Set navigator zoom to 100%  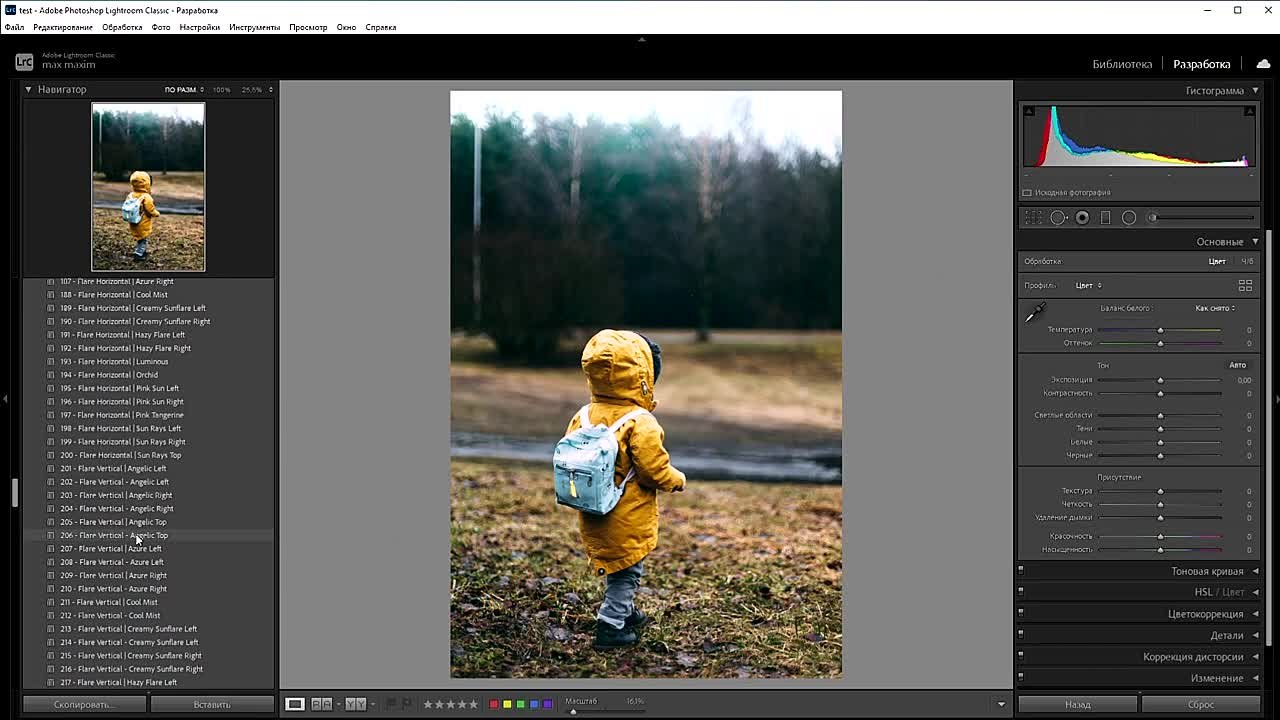click(221, 90)
